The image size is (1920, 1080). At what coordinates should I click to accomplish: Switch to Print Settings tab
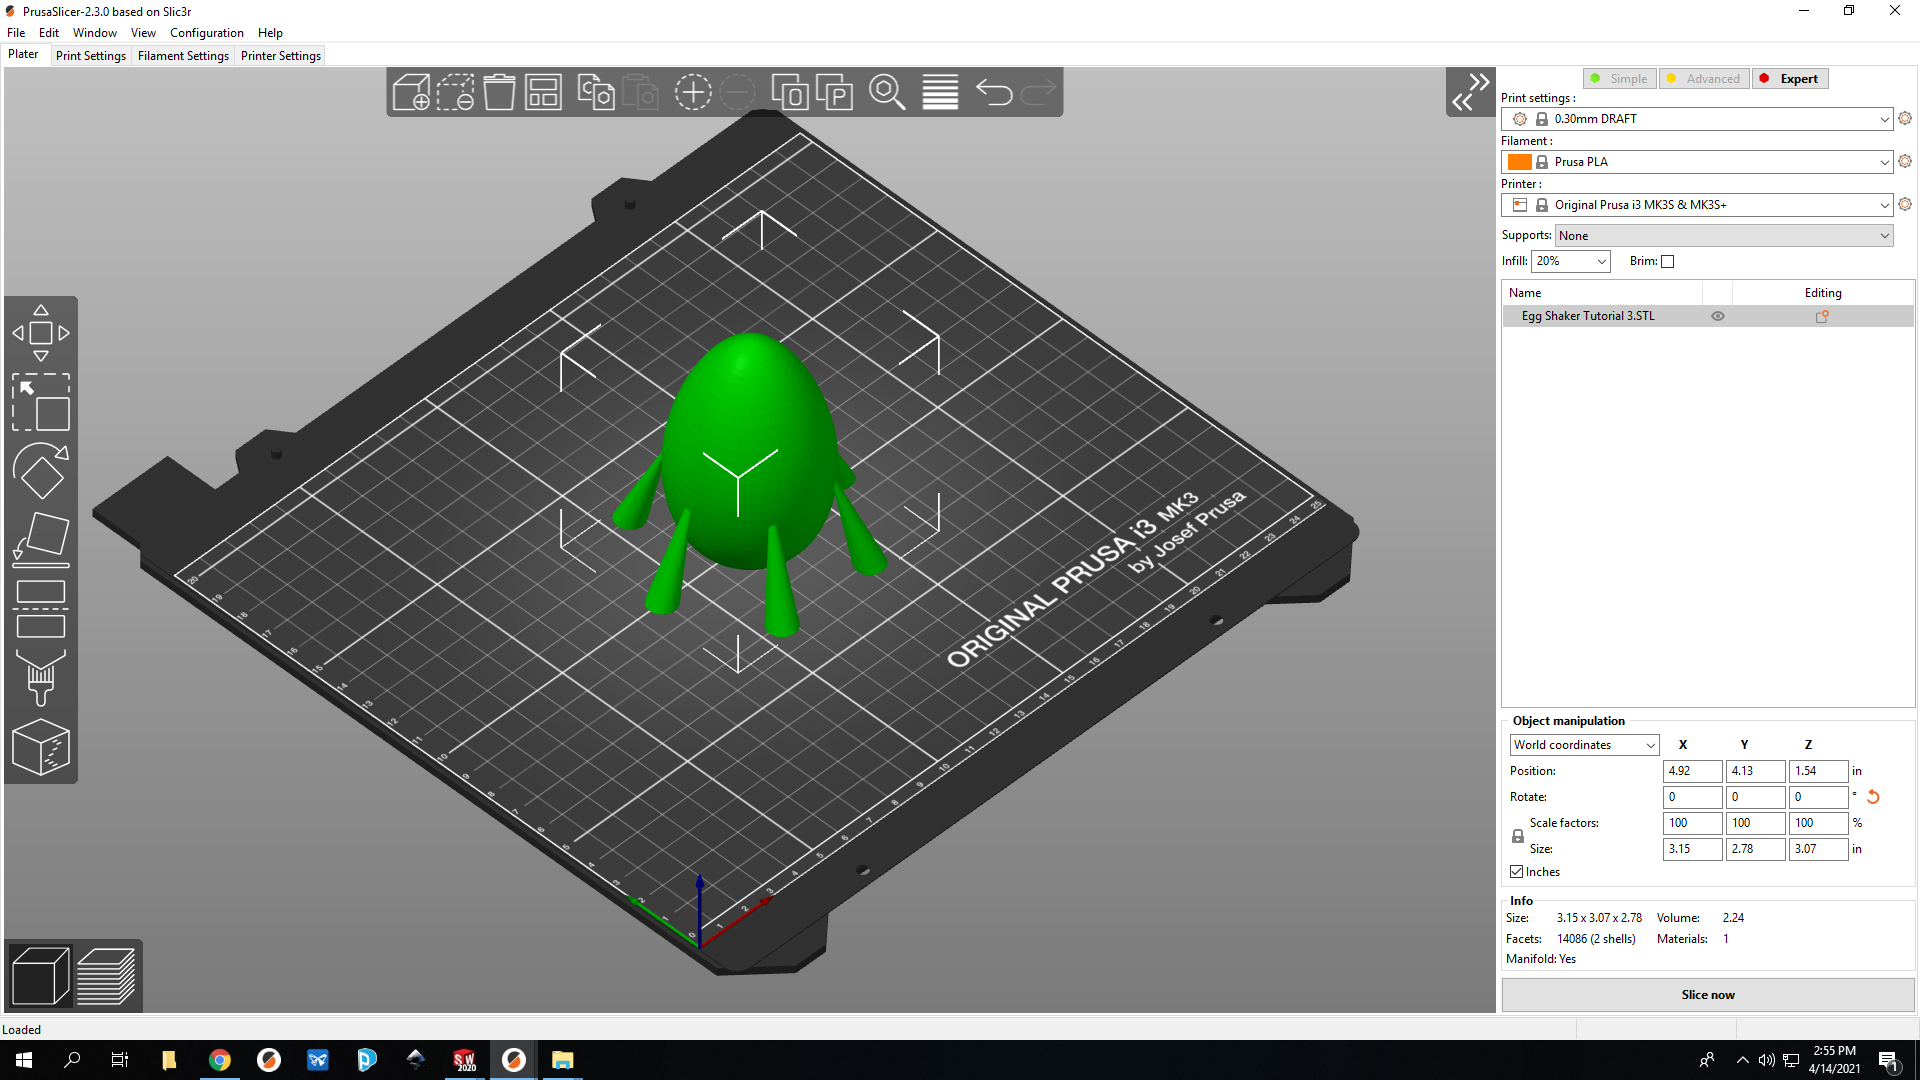coord(91,56)
